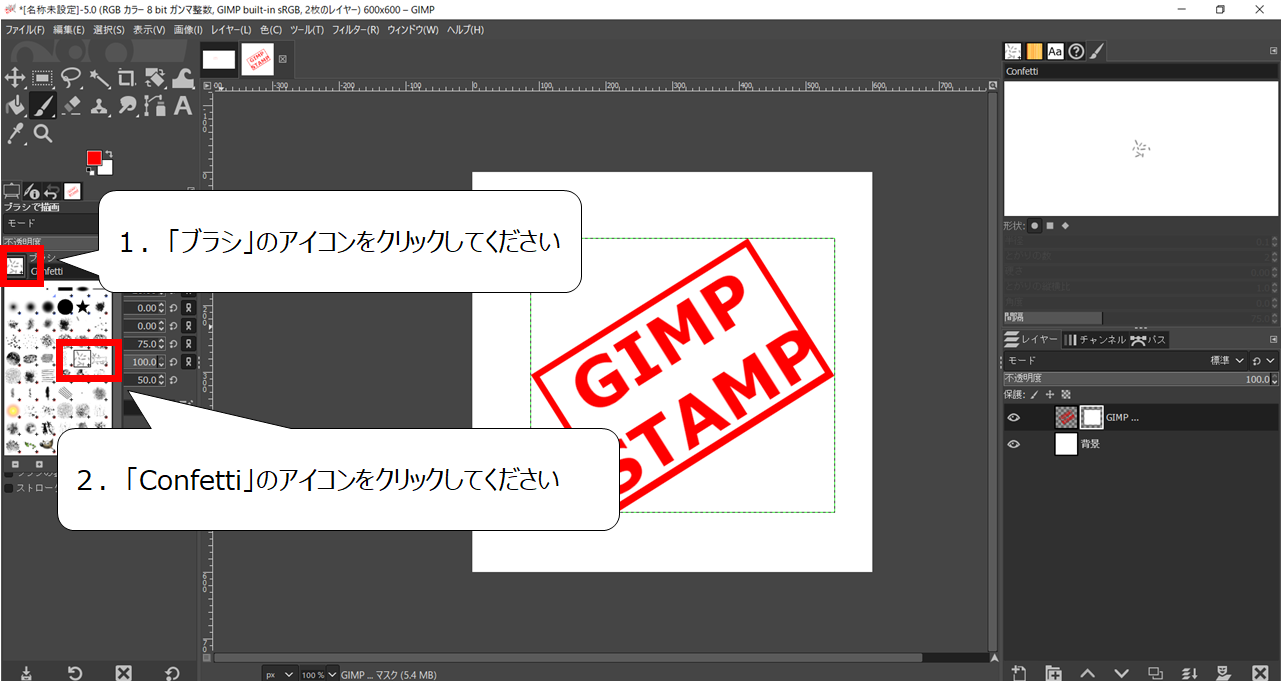Image resolution: width=1281 pixels, height=681 pixels.
Task: Click the red foreground color swatch
Action: click(x=94, y=158)
